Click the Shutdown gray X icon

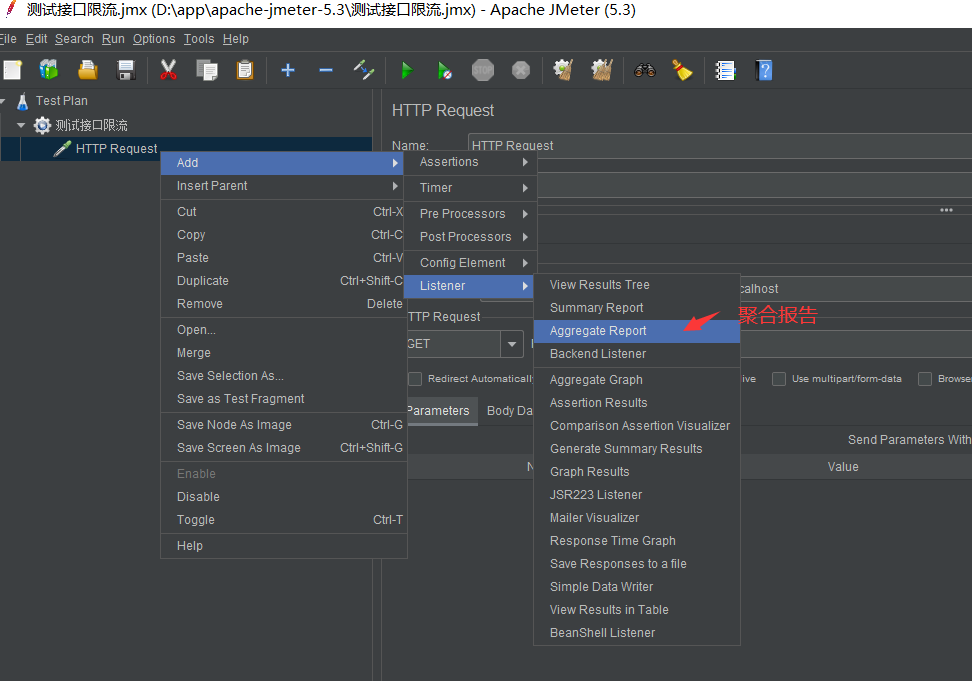[x=521, y=70]
